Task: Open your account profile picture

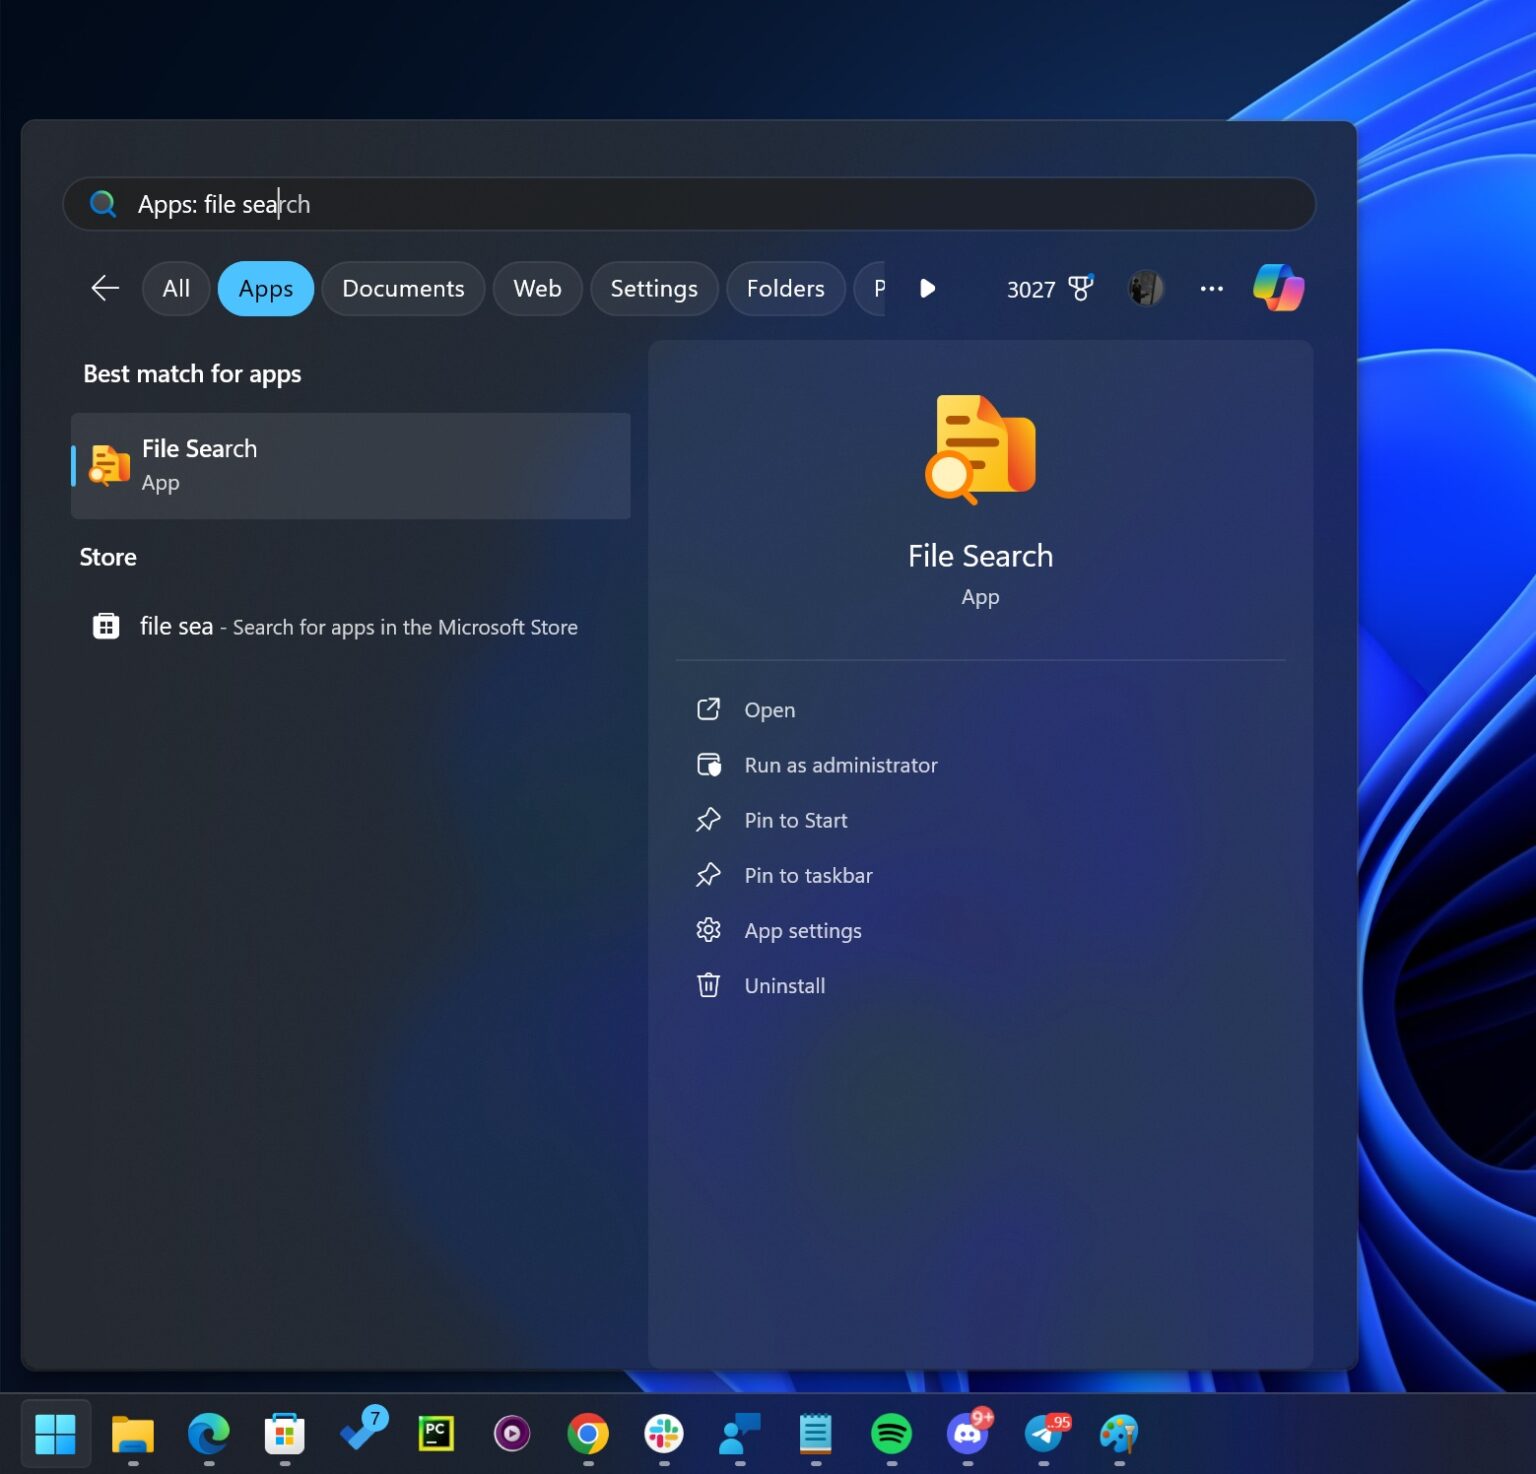Action: pyautogui.click(x=1143, y=289)
